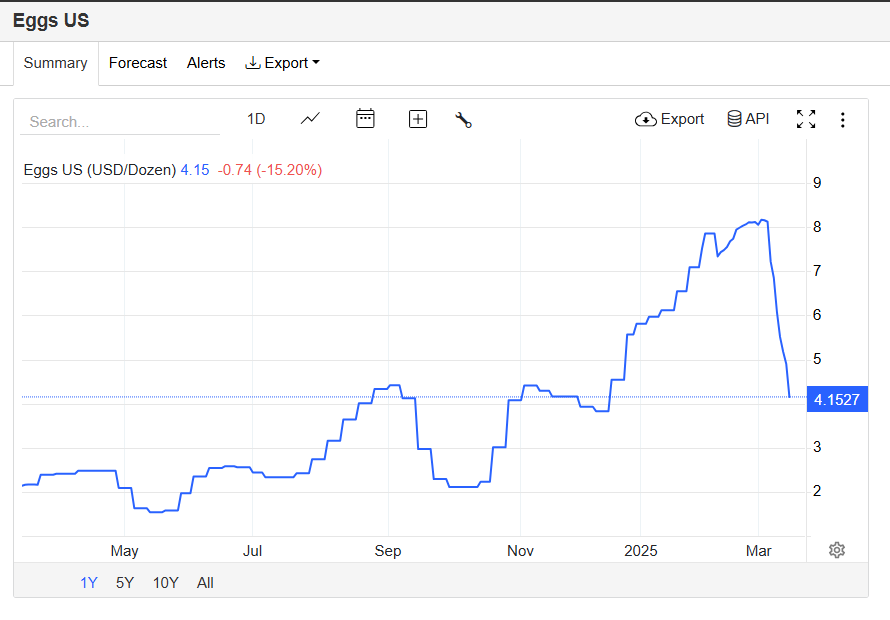Open the wrench chart tools icon
Image resolution: width=890 pixels, height=620 pixels.
click(463, 120)
